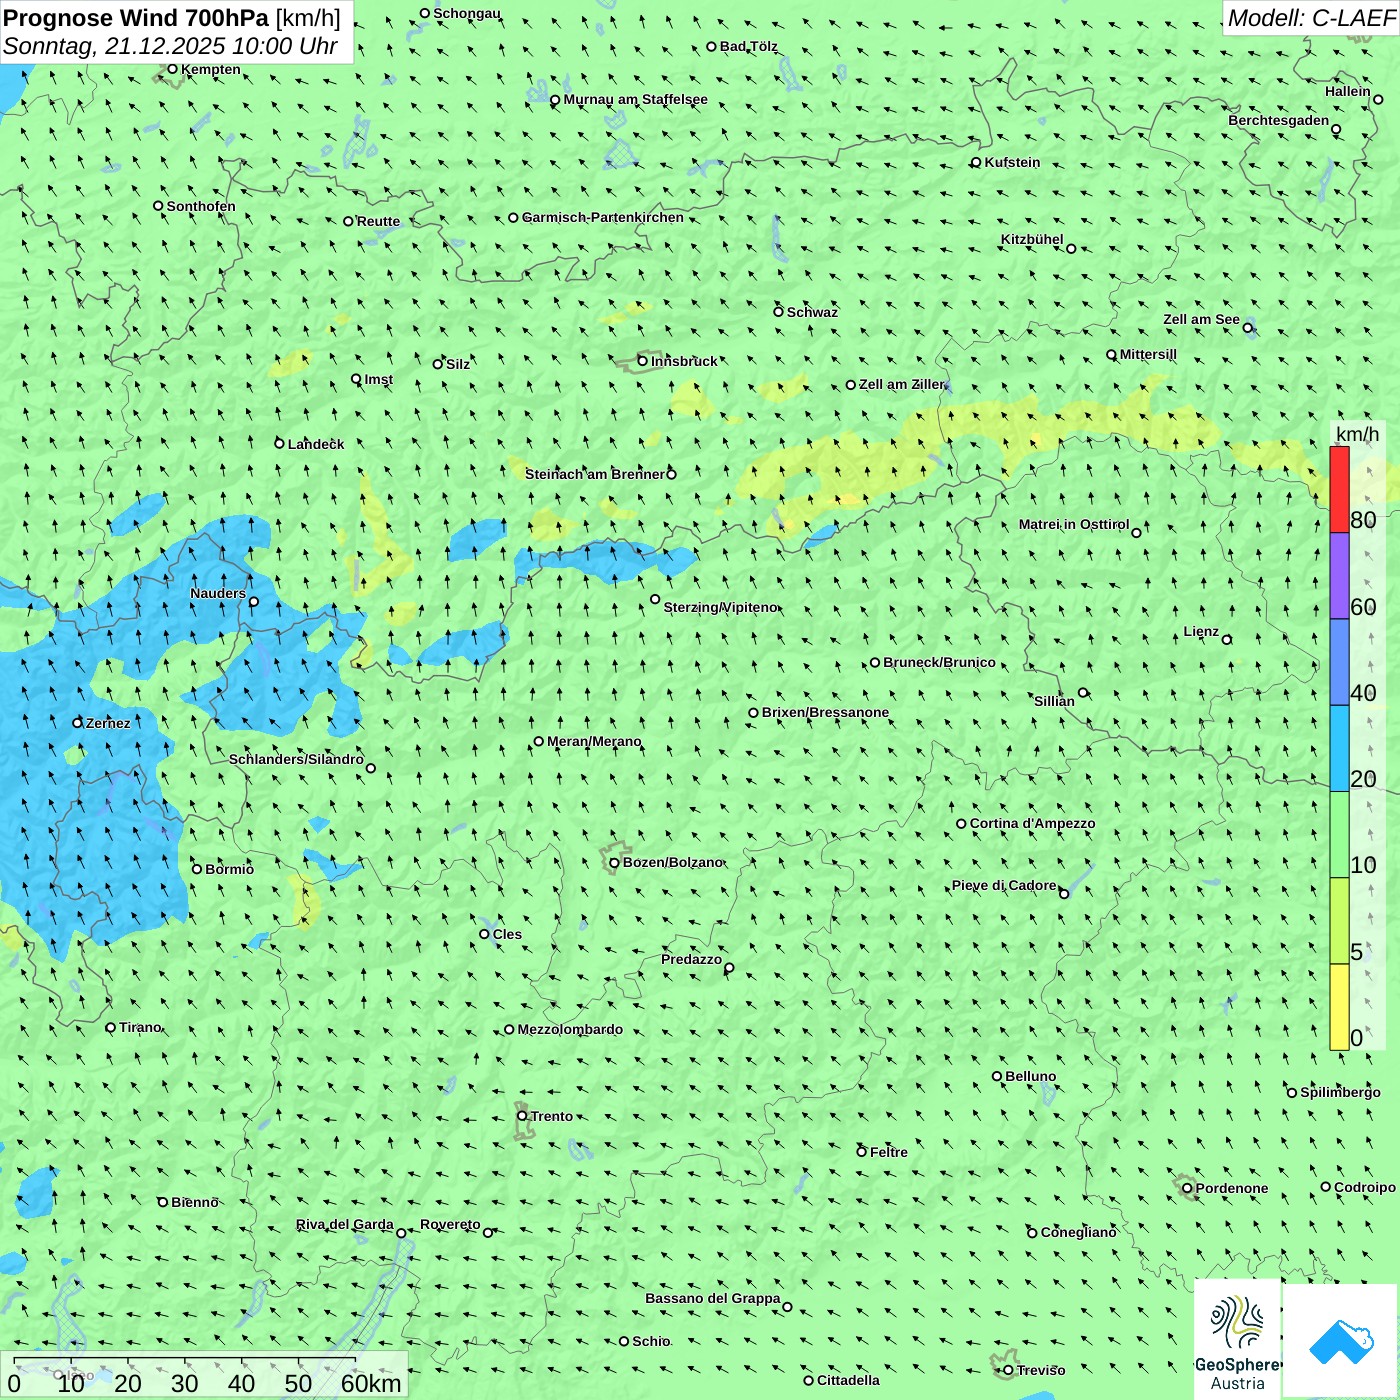Click the Cortina d'Ampezzo marker

pos(961,824)
